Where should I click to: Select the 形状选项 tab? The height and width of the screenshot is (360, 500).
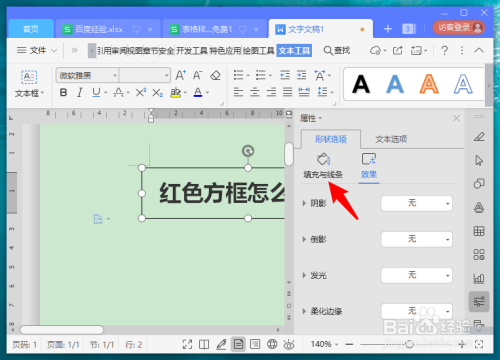pyautogui.click(x=331, y=139)
